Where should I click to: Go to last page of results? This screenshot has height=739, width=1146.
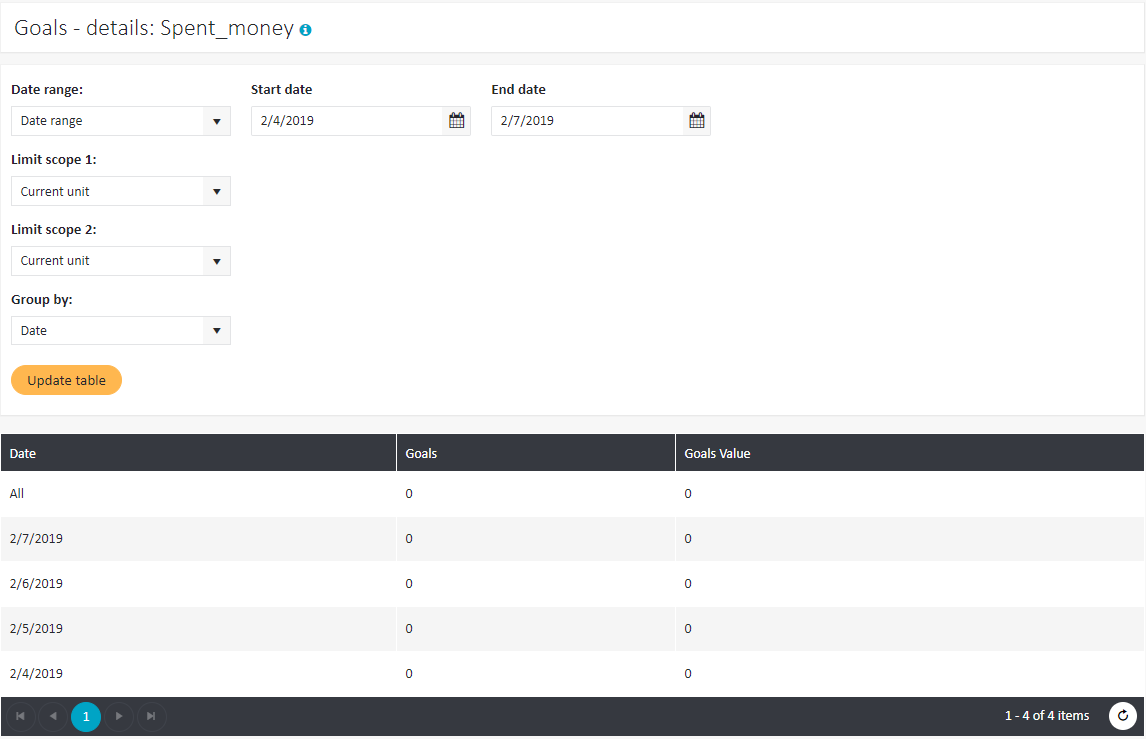(x=151, y=716)
